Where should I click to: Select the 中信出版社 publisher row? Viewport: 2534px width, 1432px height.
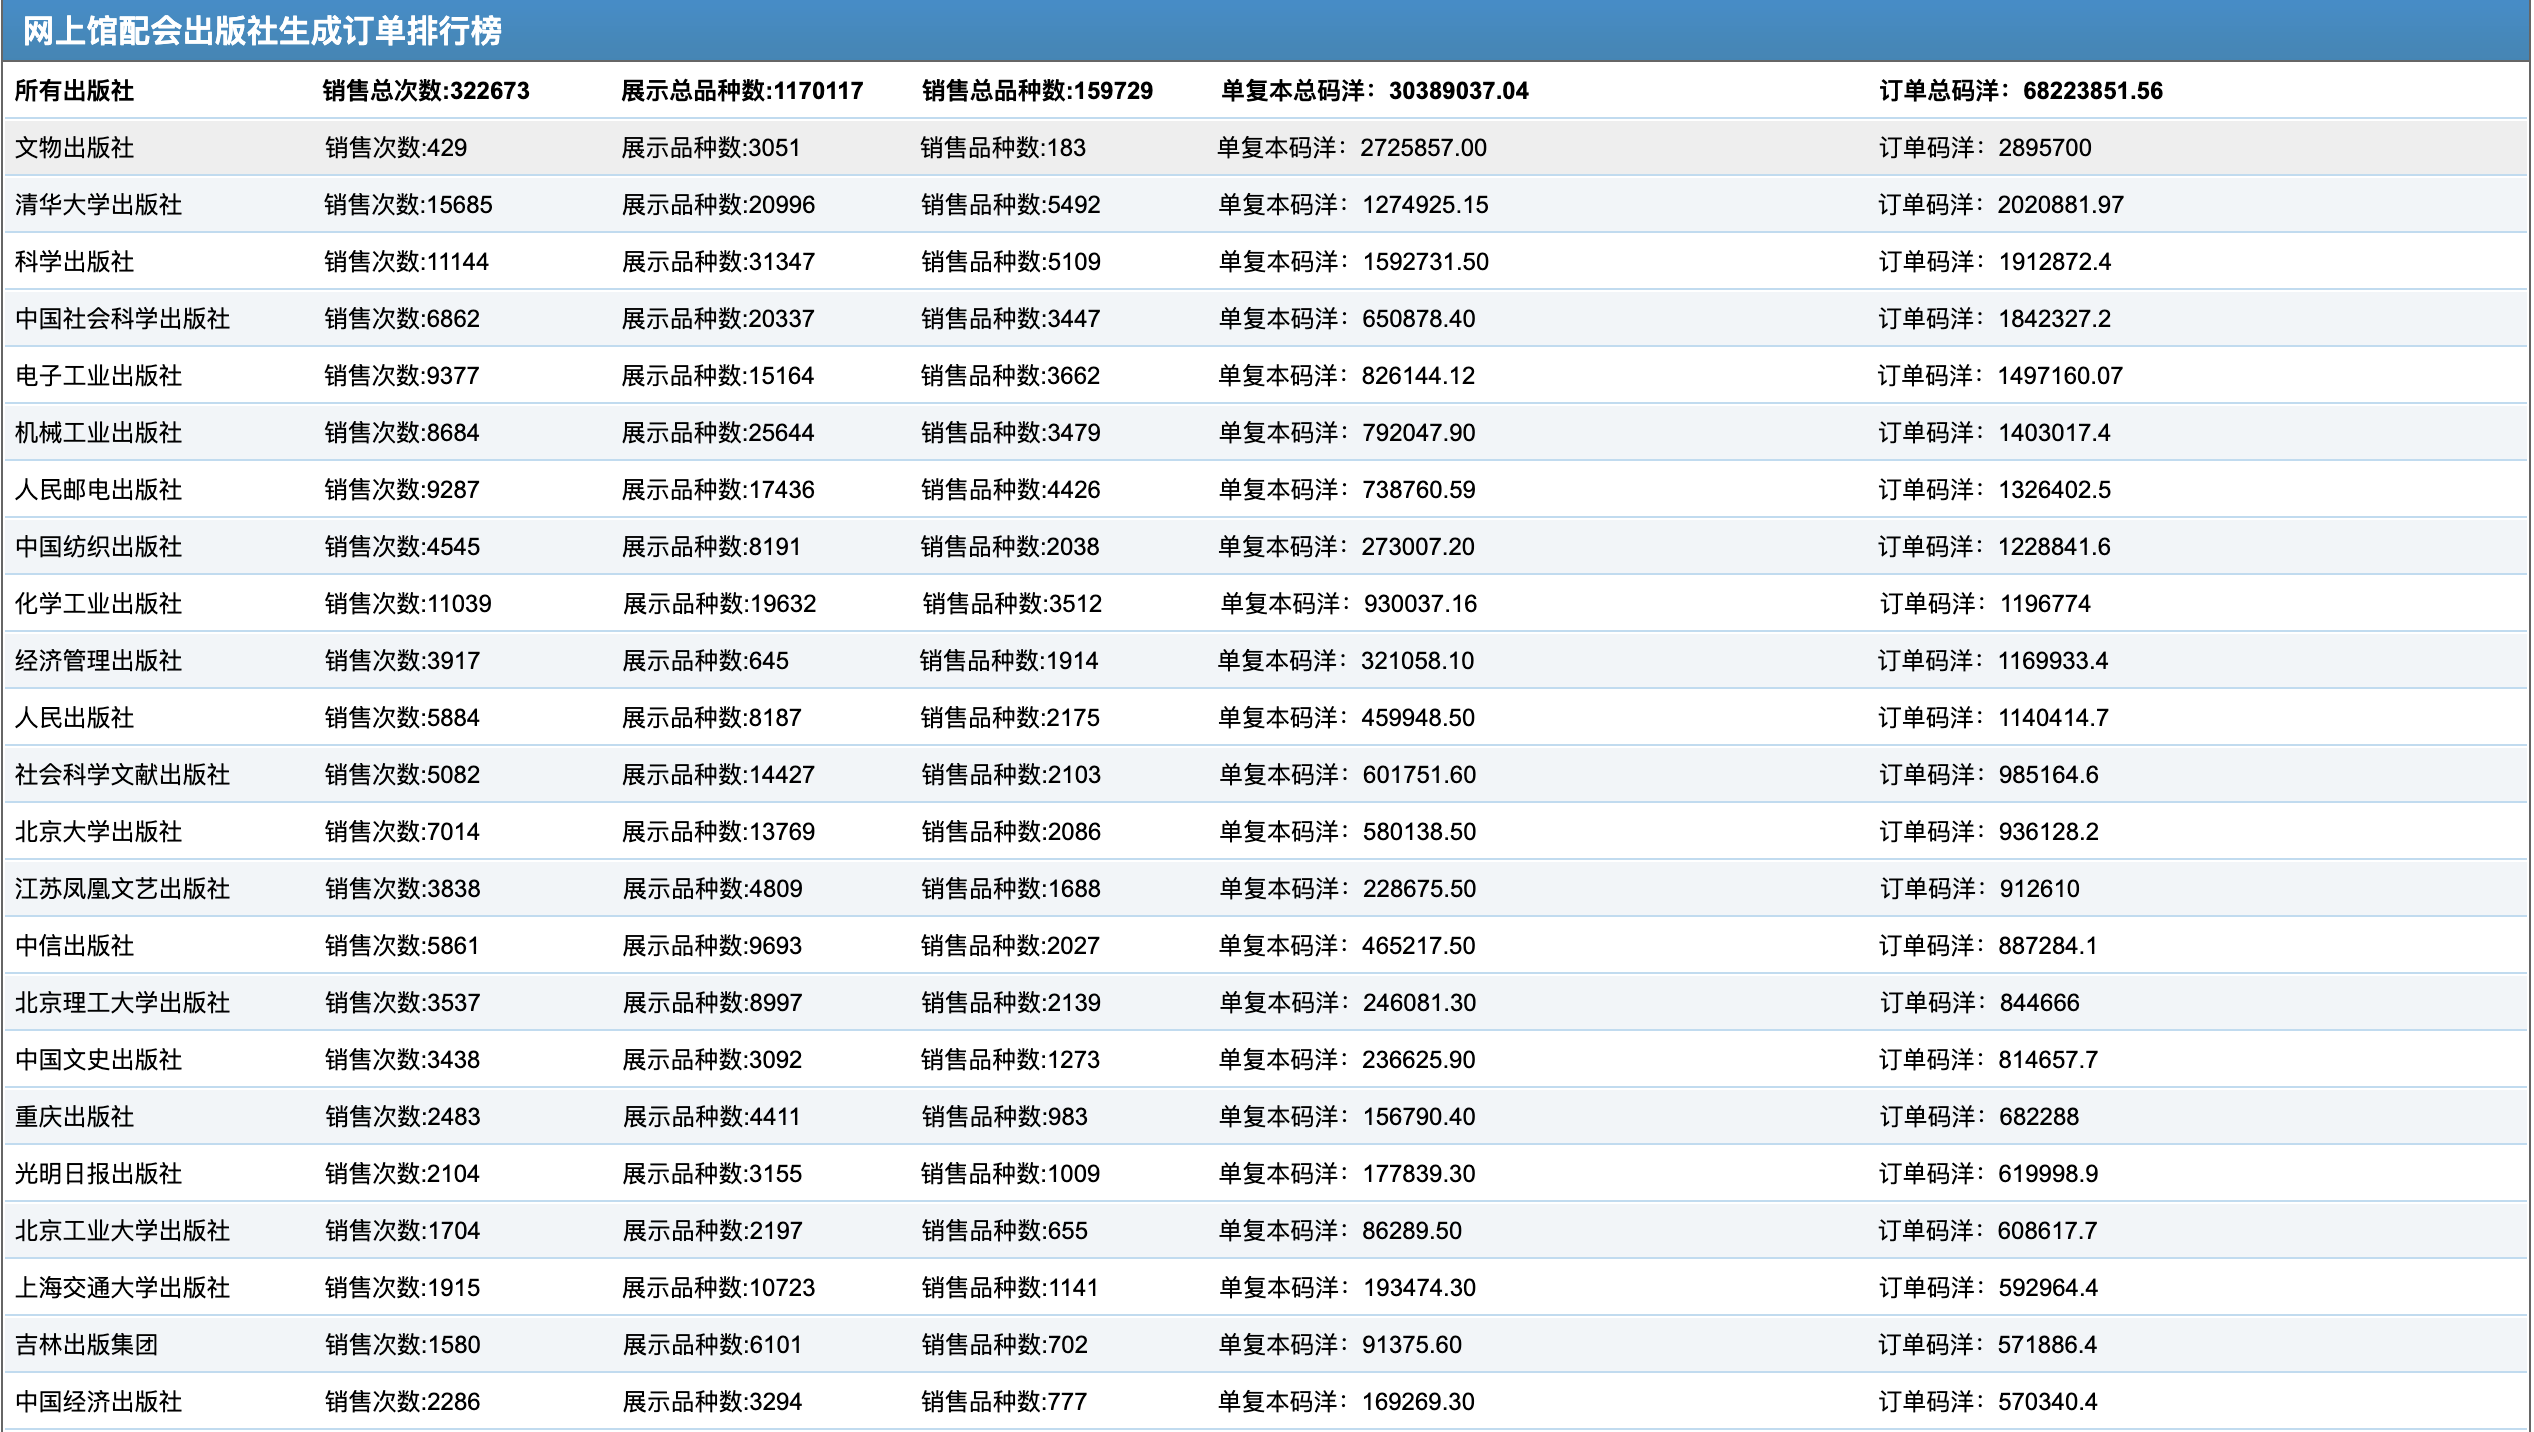tap(74, 946)
